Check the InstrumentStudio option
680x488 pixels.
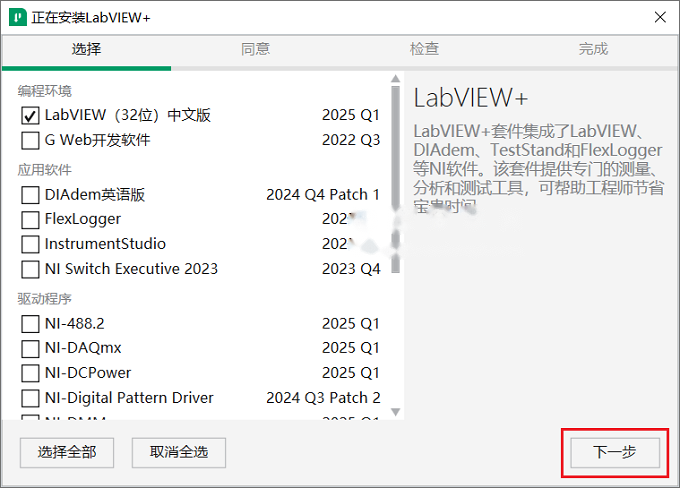tap(30, 245)
